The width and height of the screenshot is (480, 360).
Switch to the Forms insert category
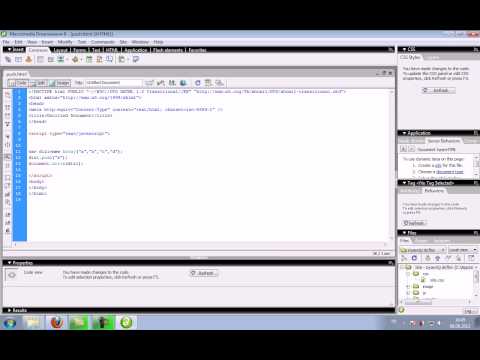(79, 50)
